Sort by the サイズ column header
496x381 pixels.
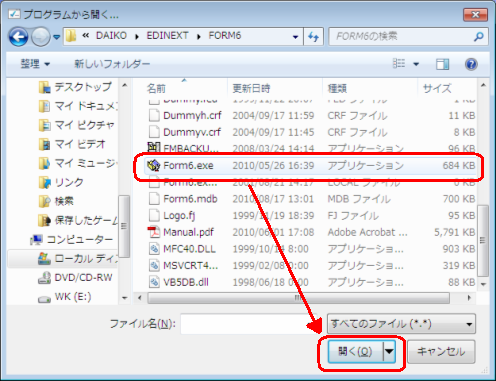click(x=437, y=88)
